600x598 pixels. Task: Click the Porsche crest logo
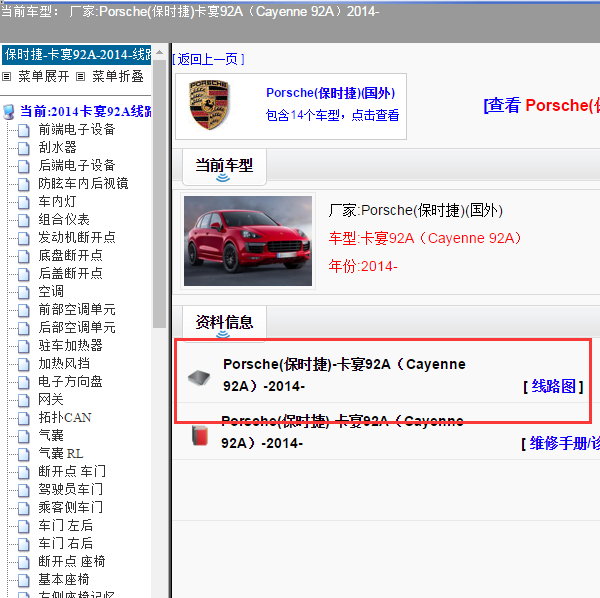coord(209,105)
